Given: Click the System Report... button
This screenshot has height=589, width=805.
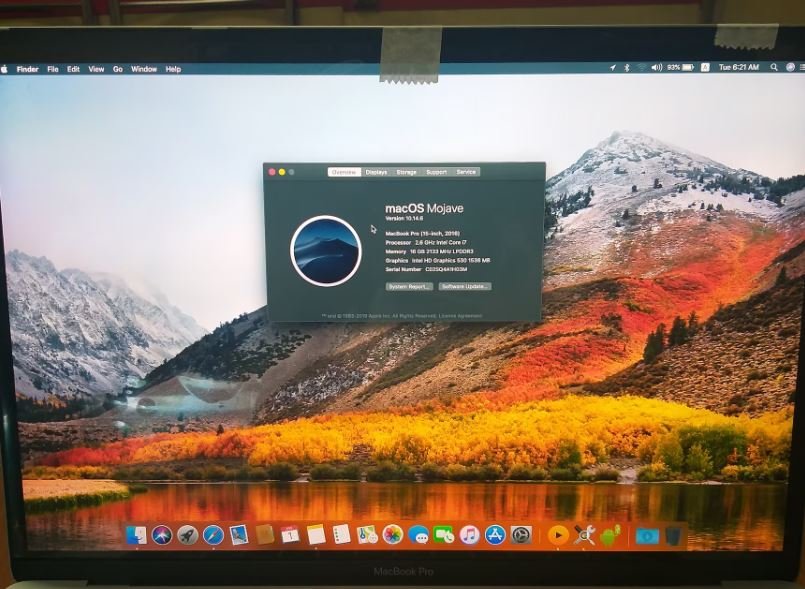Looking at the screenshot, I should click(409, 287).
